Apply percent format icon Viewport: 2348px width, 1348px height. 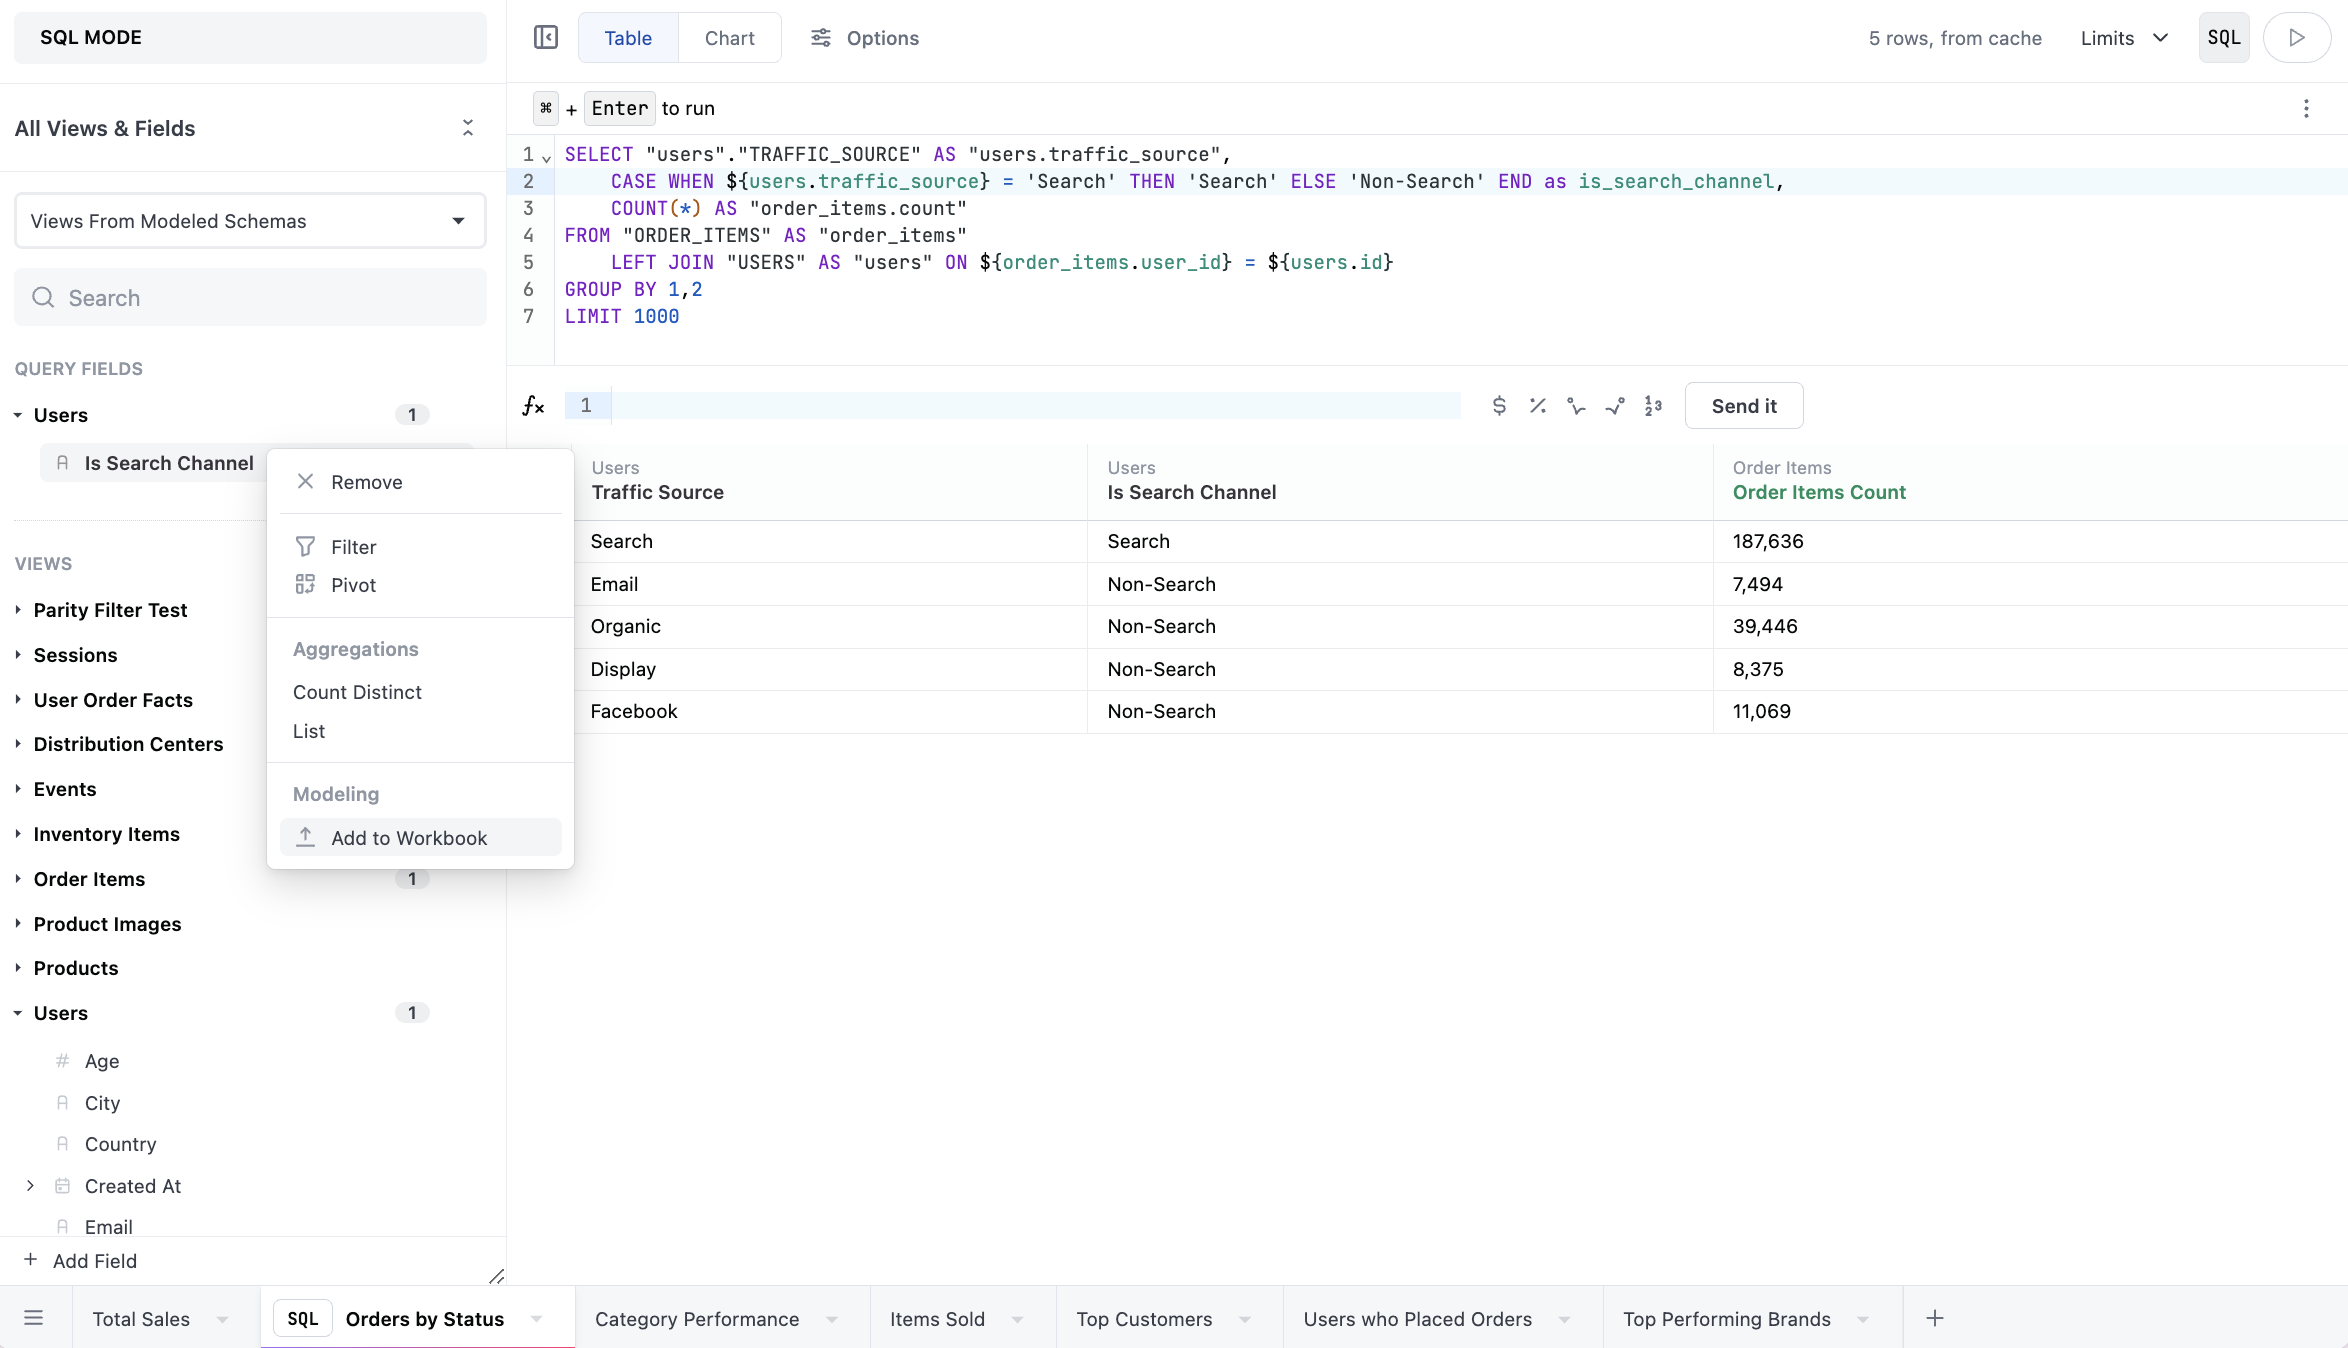point(1537,406)
